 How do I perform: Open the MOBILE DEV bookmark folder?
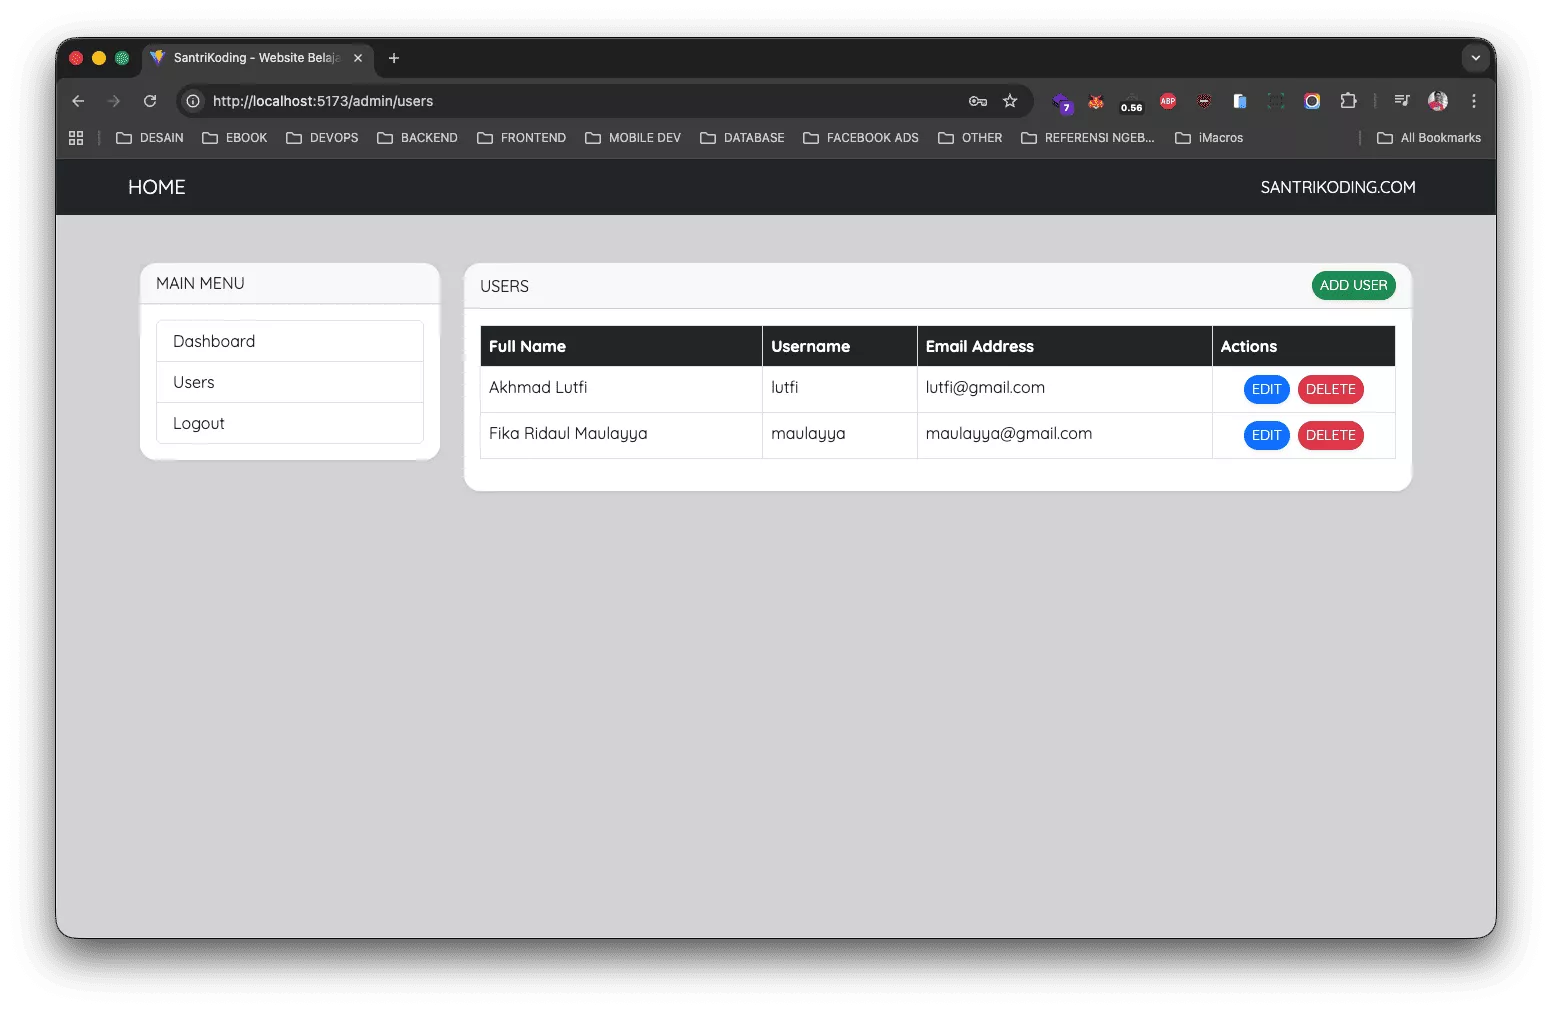[633, 138]
